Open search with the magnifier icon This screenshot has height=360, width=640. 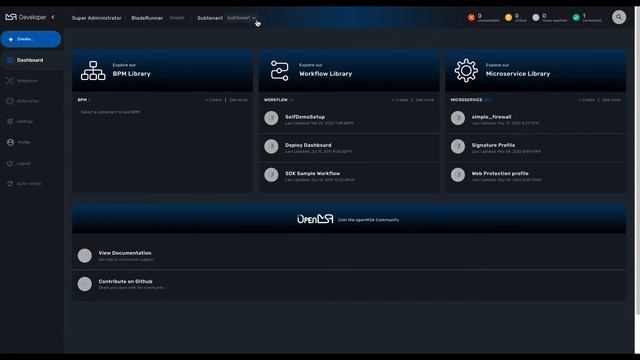[x=619, y=17]
